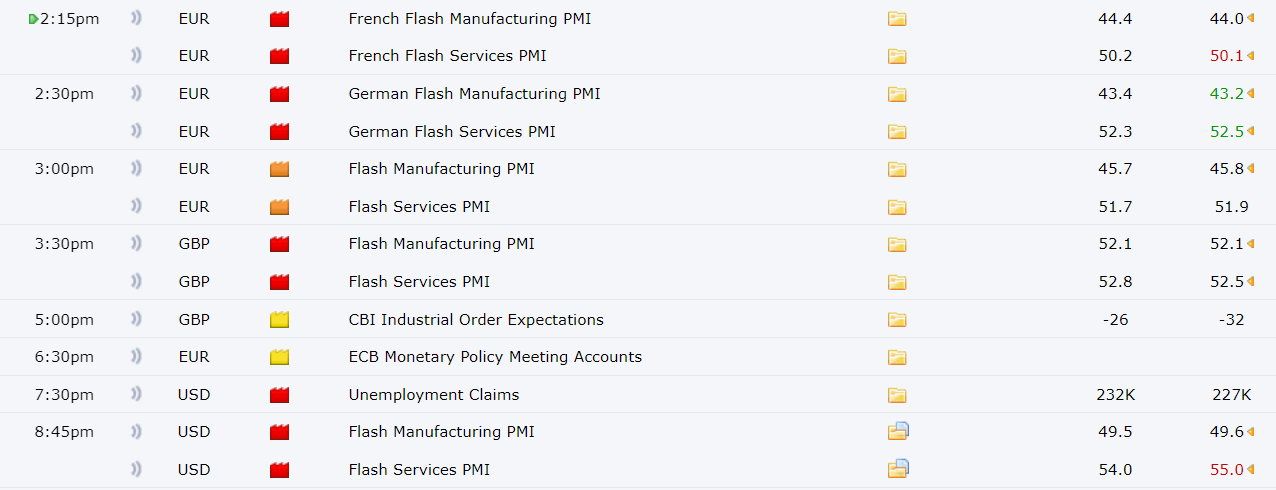1276x490 pixels.
Task: Toggle sound alert for GBP Flash Services PMI
Action: 136,281
